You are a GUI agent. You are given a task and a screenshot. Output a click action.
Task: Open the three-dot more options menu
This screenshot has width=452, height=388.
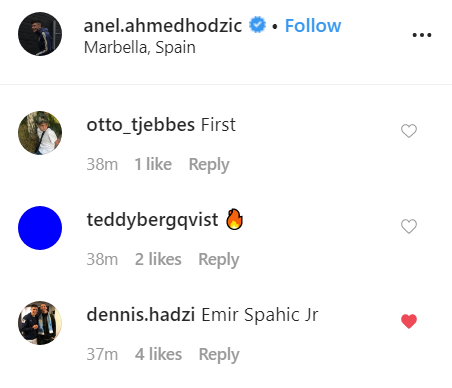[422, 35]
